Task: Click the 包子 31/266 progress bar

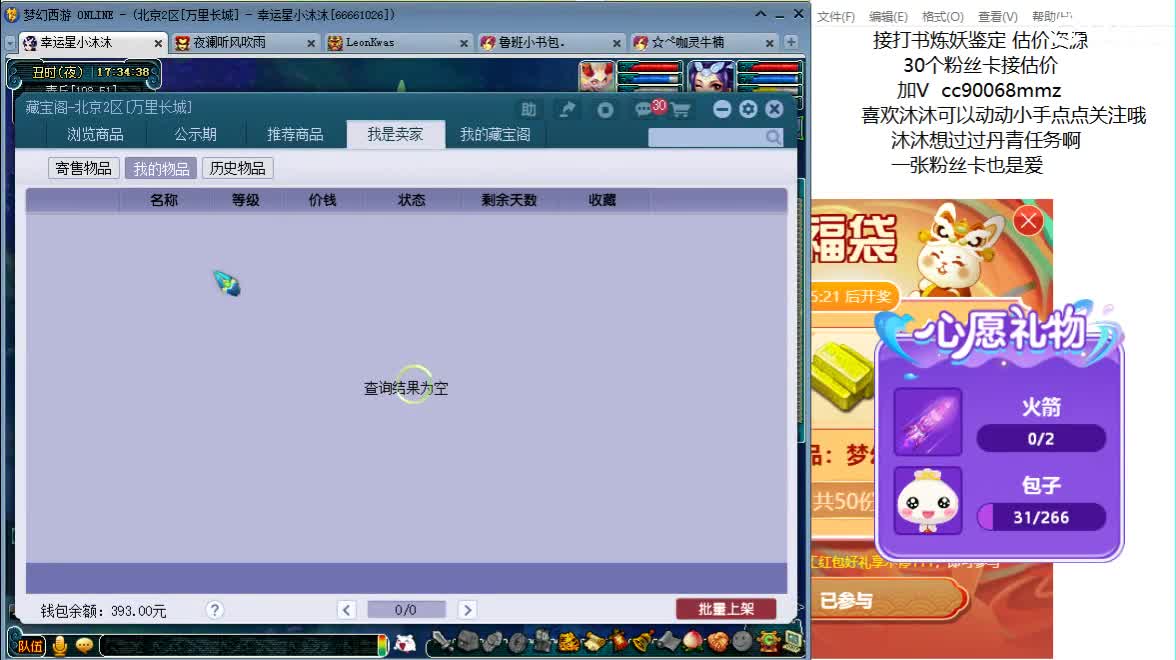Action: (1042, 517)
